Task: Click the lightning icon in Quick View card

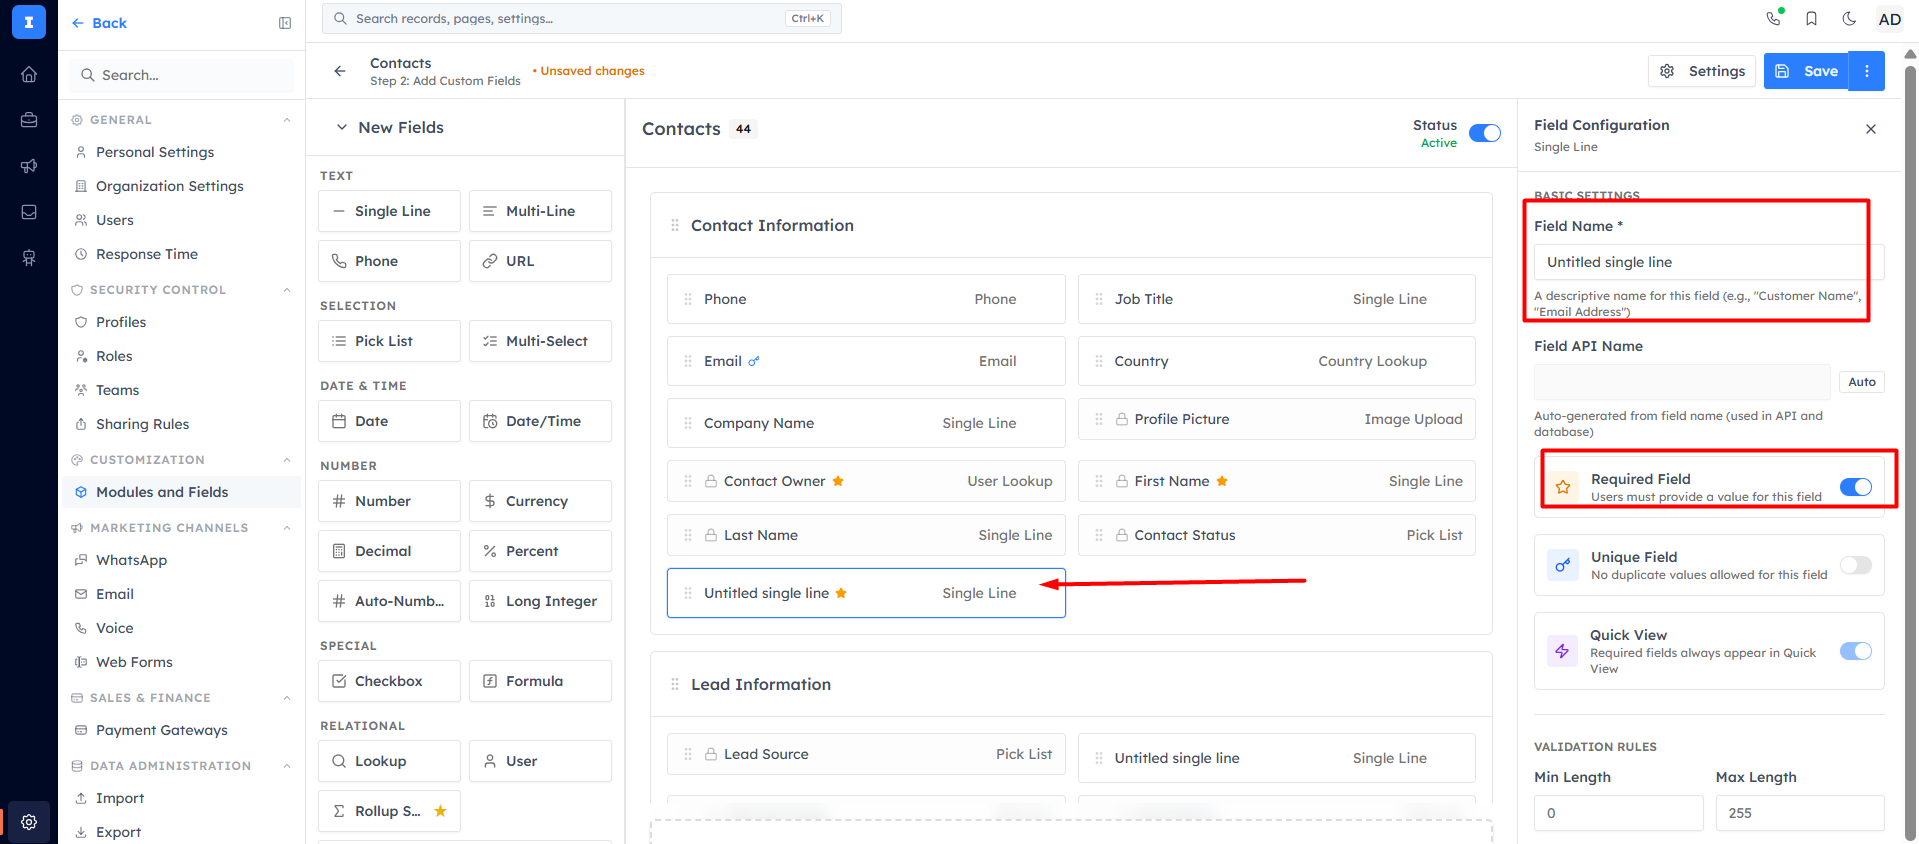Action: tap(1562, 651)
